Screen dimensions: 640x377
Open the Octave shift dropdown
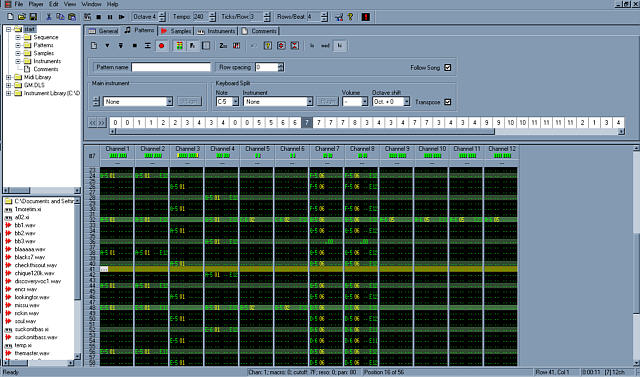click(x=407, y=101)
